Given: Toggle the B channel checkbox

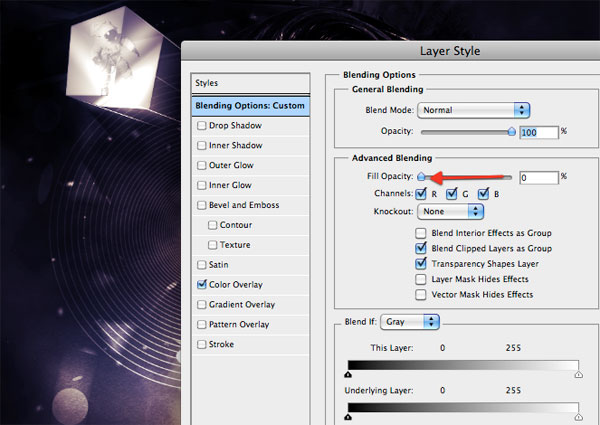Looking at the screenshot, I should [x=483, y=194].
